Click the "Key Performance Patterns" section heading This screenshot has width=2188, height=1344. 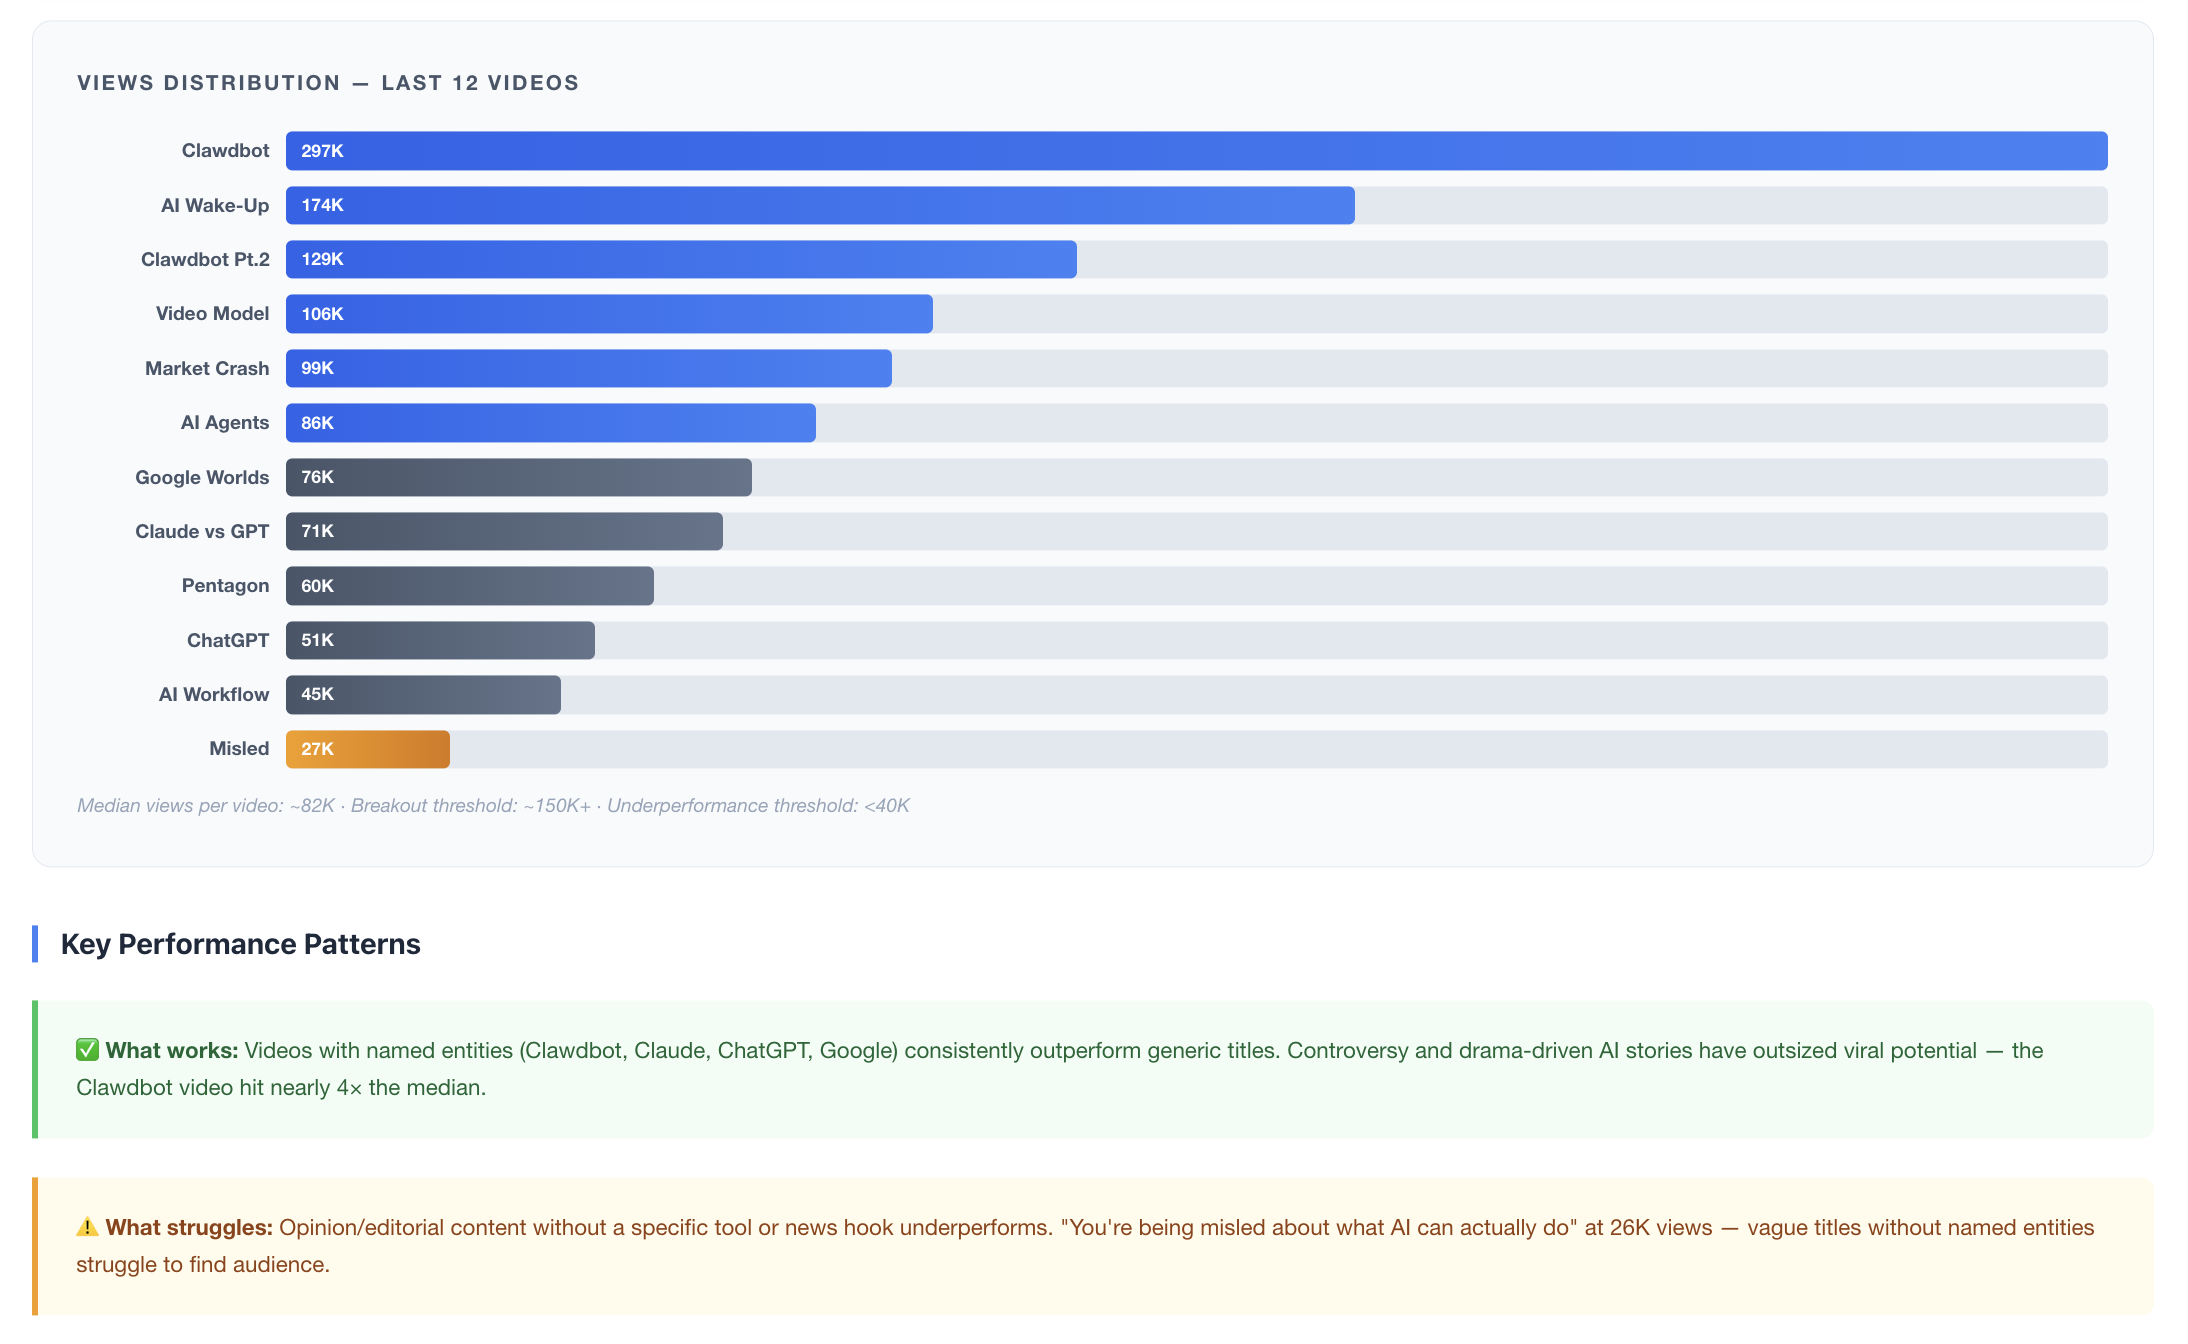[240, 944]
